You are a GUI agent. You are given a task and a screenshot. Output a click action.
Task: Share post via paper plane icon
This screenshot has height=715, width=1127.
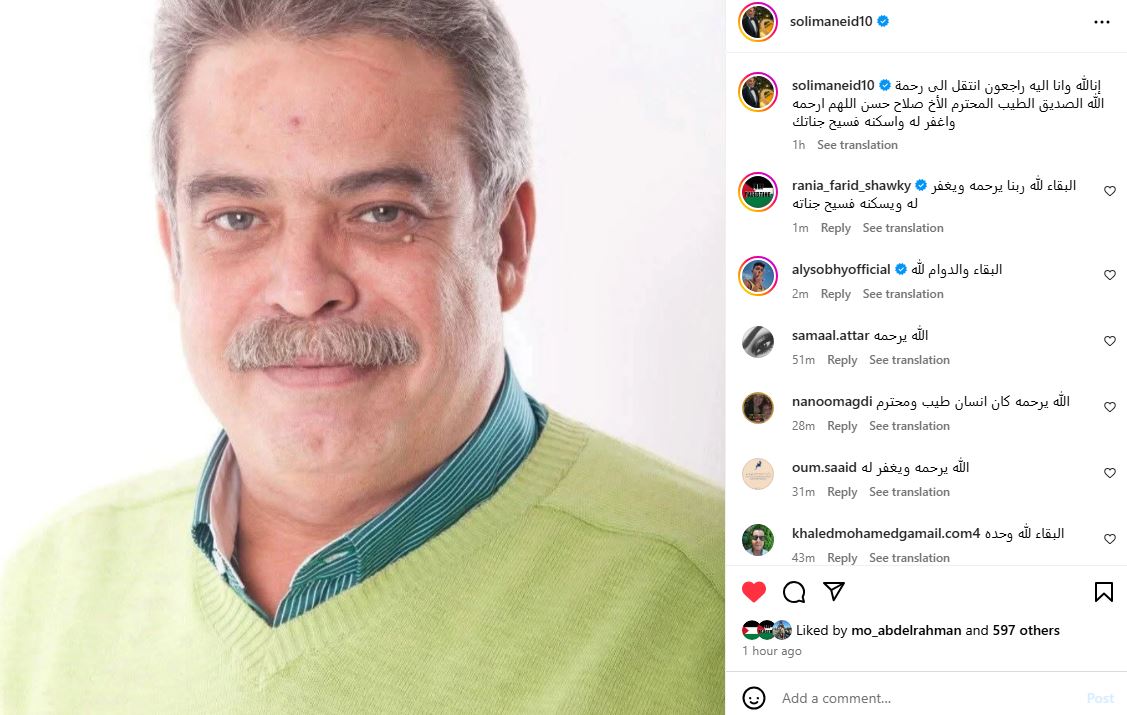click(x=834, y=591)
